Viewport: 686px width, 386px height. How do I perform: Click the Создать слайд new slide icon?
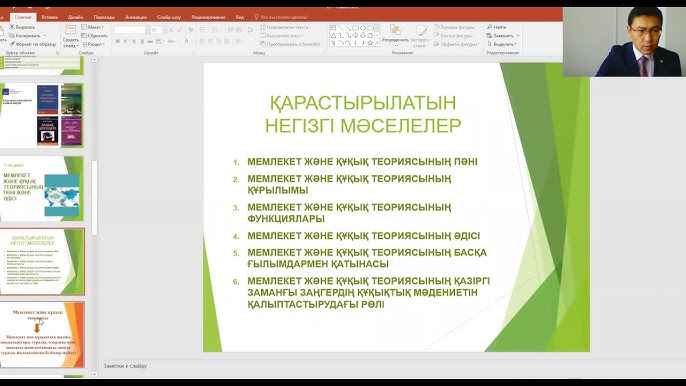[70, 30]
